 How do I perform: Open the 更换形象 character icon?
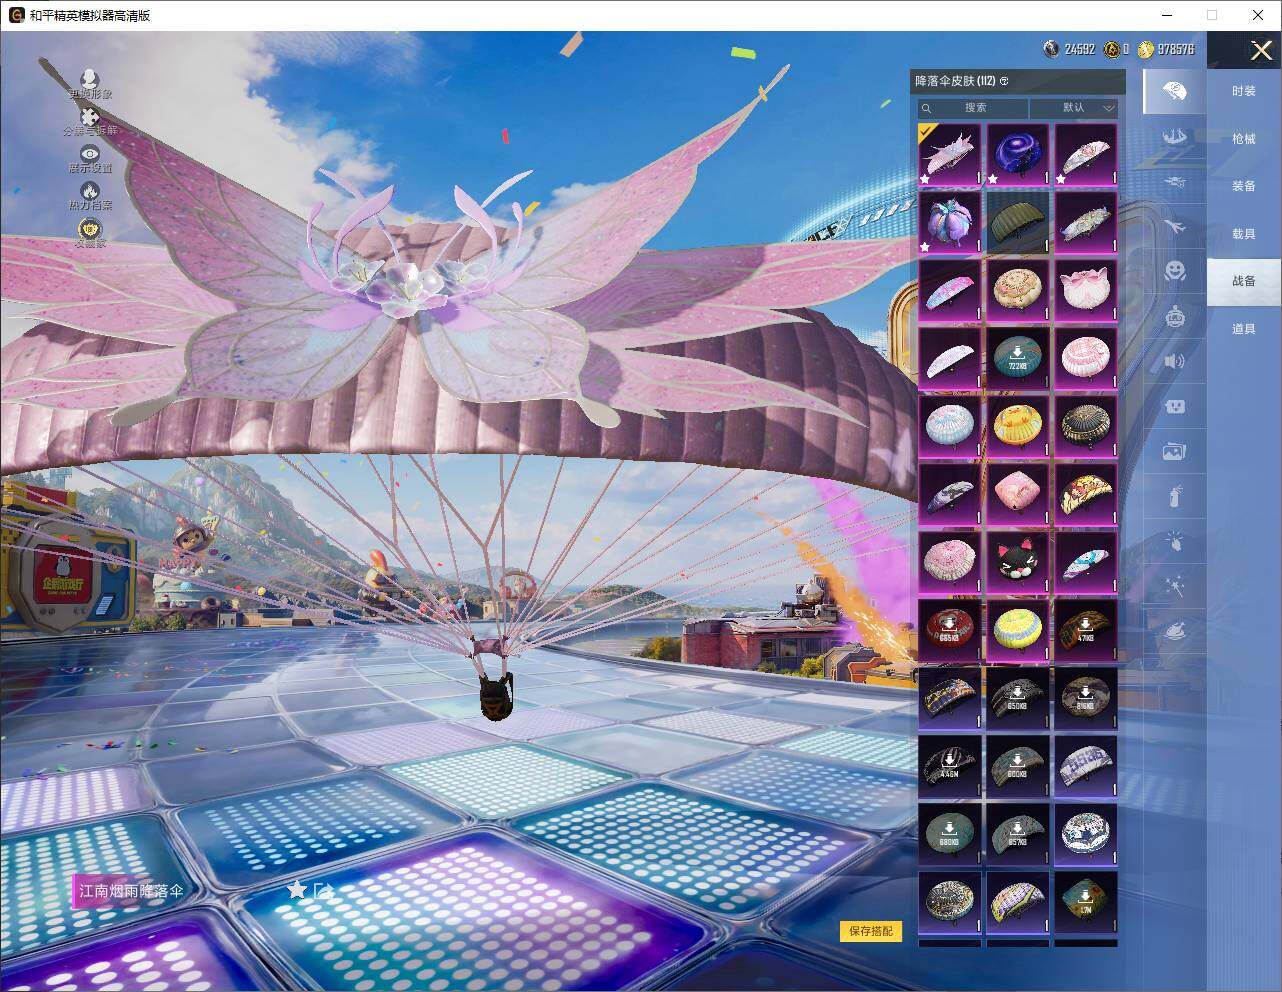tap(90, 81)
